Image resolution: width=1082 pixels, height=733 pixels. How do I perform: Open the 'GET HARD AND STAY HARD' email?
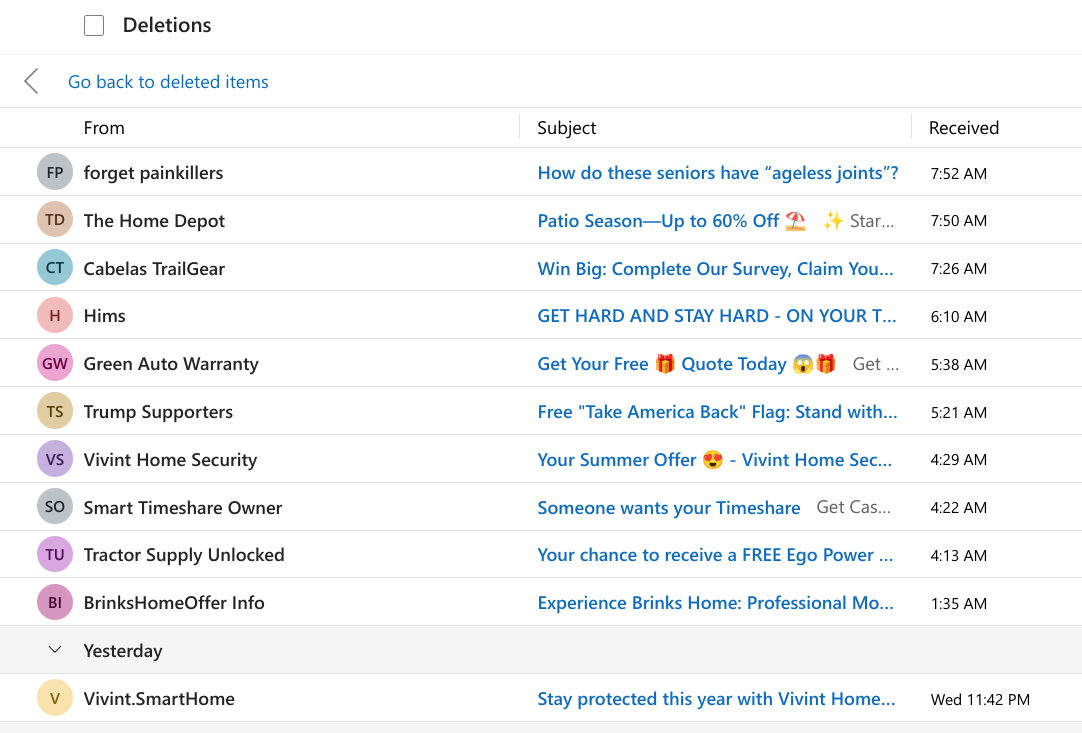716,316
